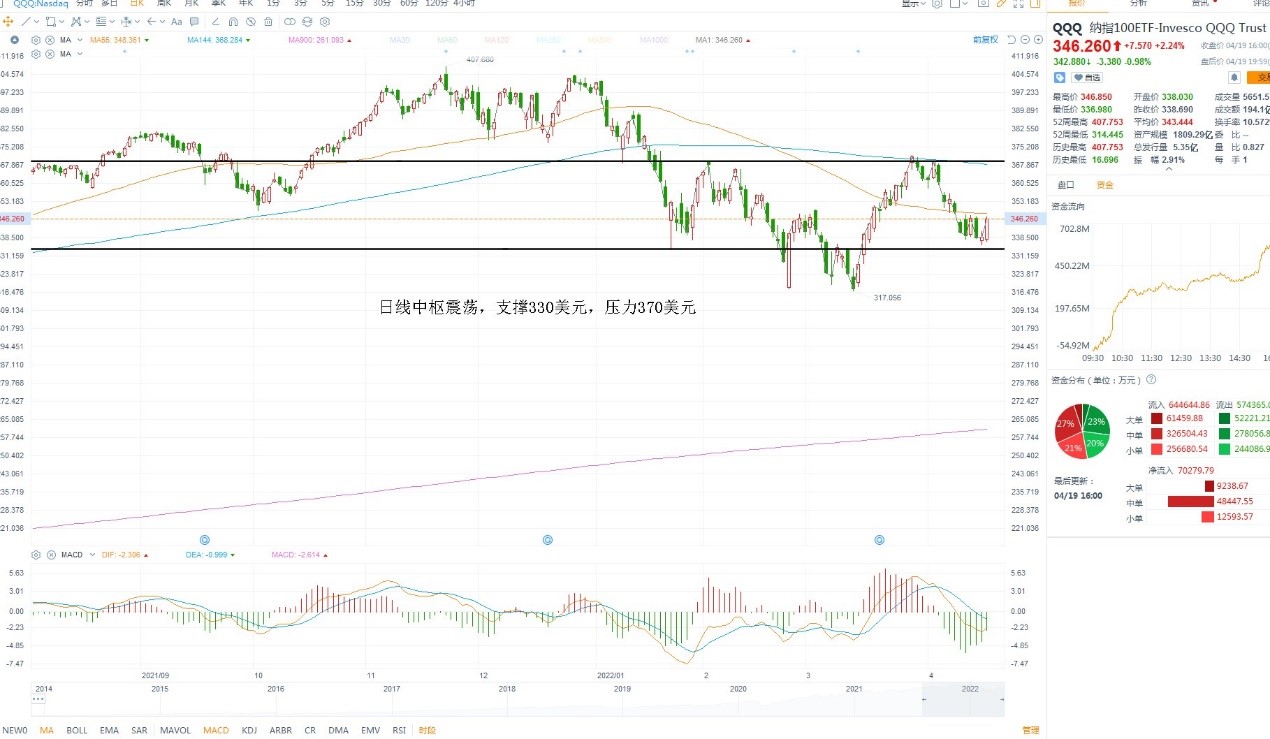
Task: Open drawing tools settings gear
Action: pyautogui.click(x=325, y=22)
